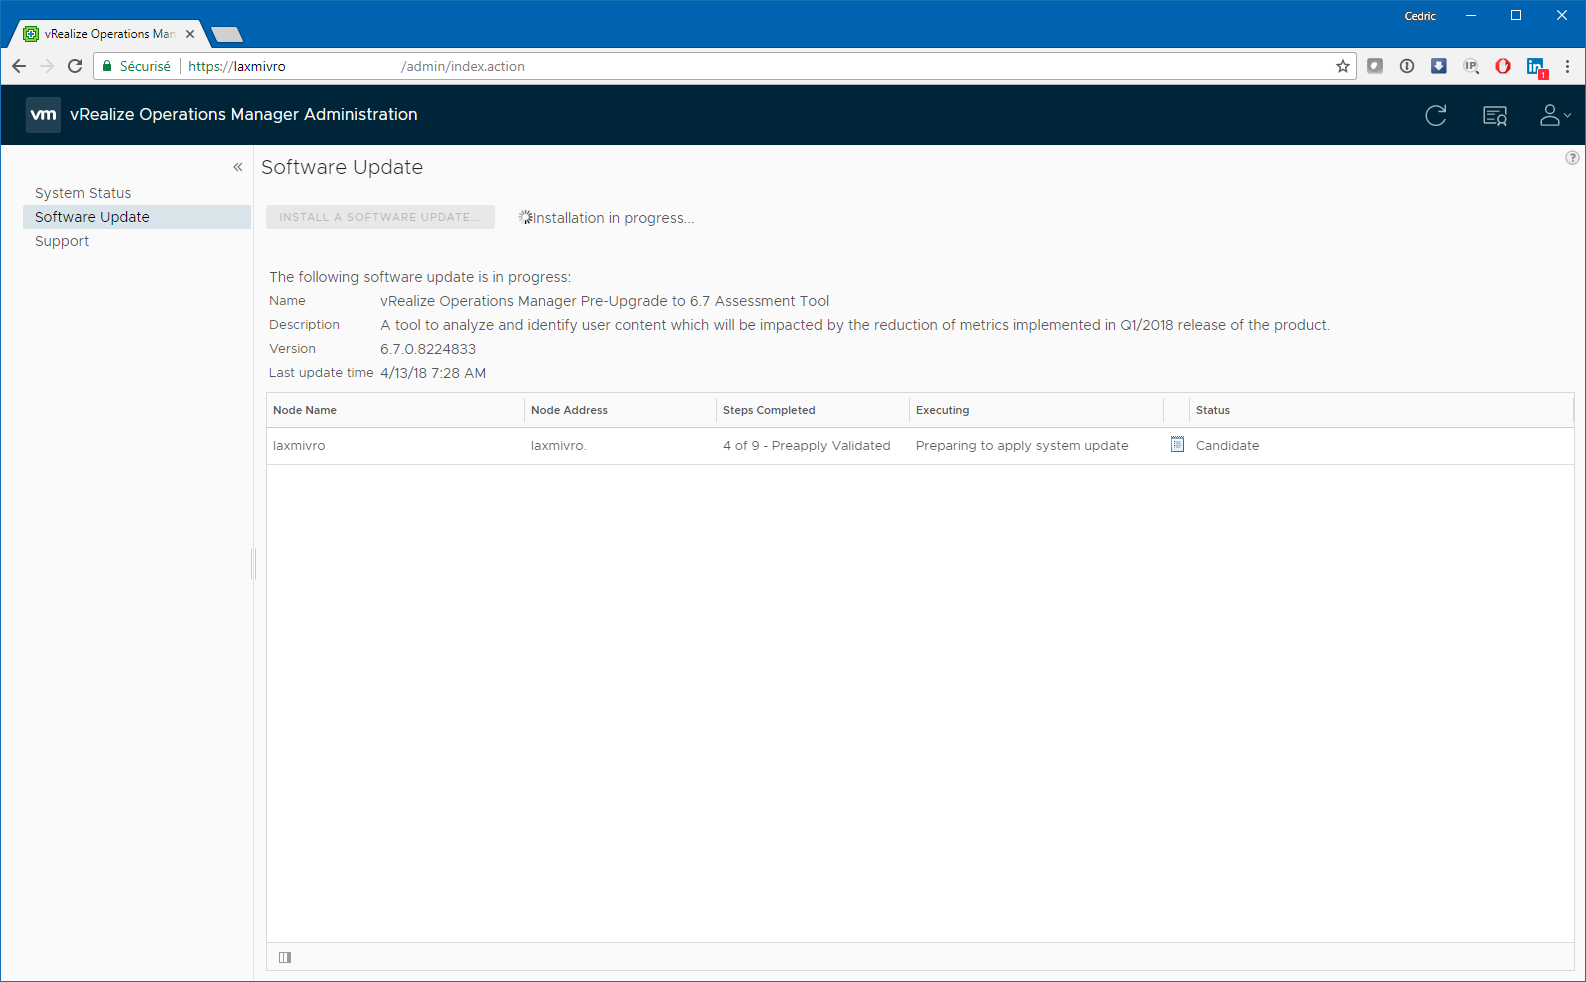Viewport: 1586px width, 982px height.
Task: Click the LinkedIn extension icon
Action: (1535, 66)
